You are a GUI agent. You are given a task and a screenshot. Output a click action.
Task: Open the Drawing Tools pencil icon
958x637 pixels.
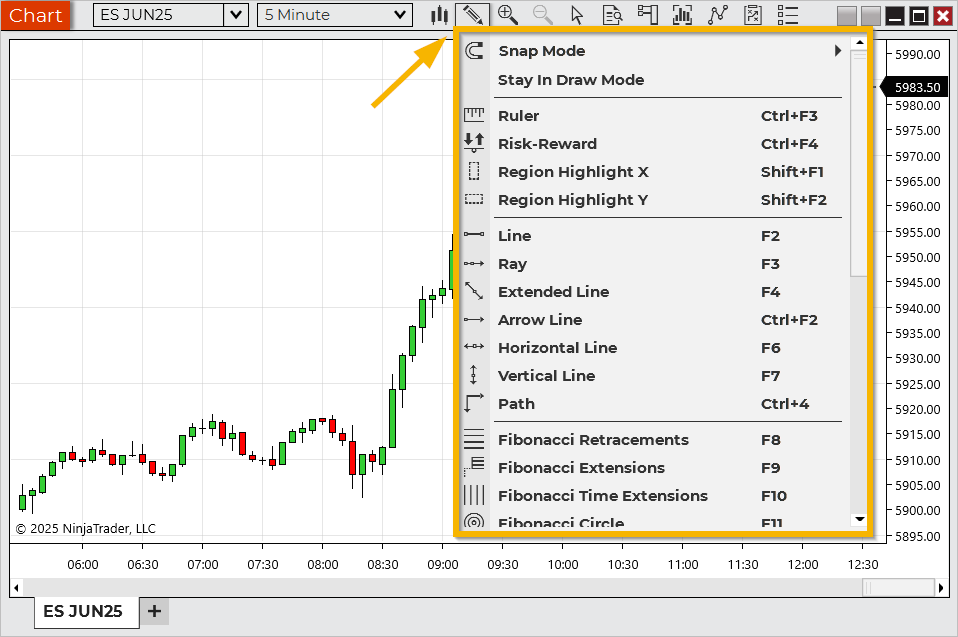tap(472, 15)
